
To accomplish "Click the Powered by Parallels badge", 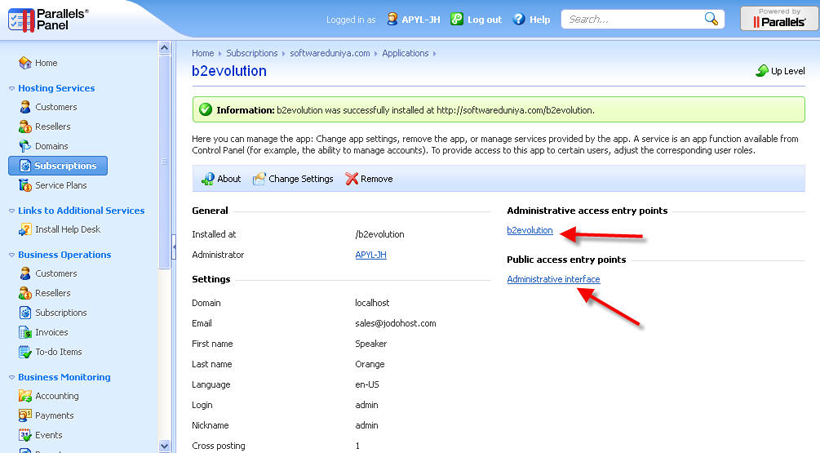I will point(779,18).
